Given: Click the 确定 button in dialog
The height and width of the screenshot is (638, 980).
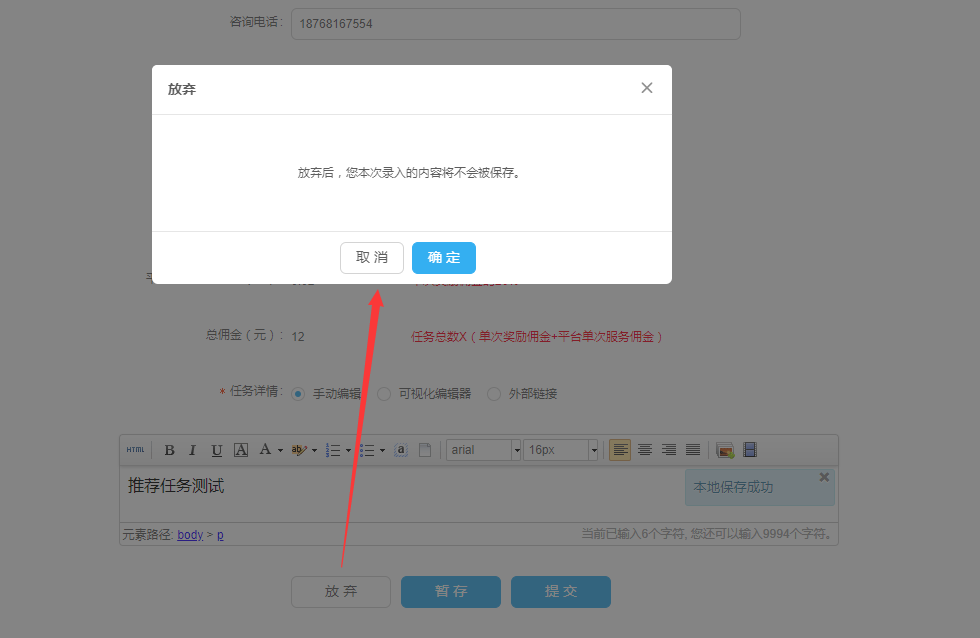Looking at the screenshot, I should pos(443,258).
